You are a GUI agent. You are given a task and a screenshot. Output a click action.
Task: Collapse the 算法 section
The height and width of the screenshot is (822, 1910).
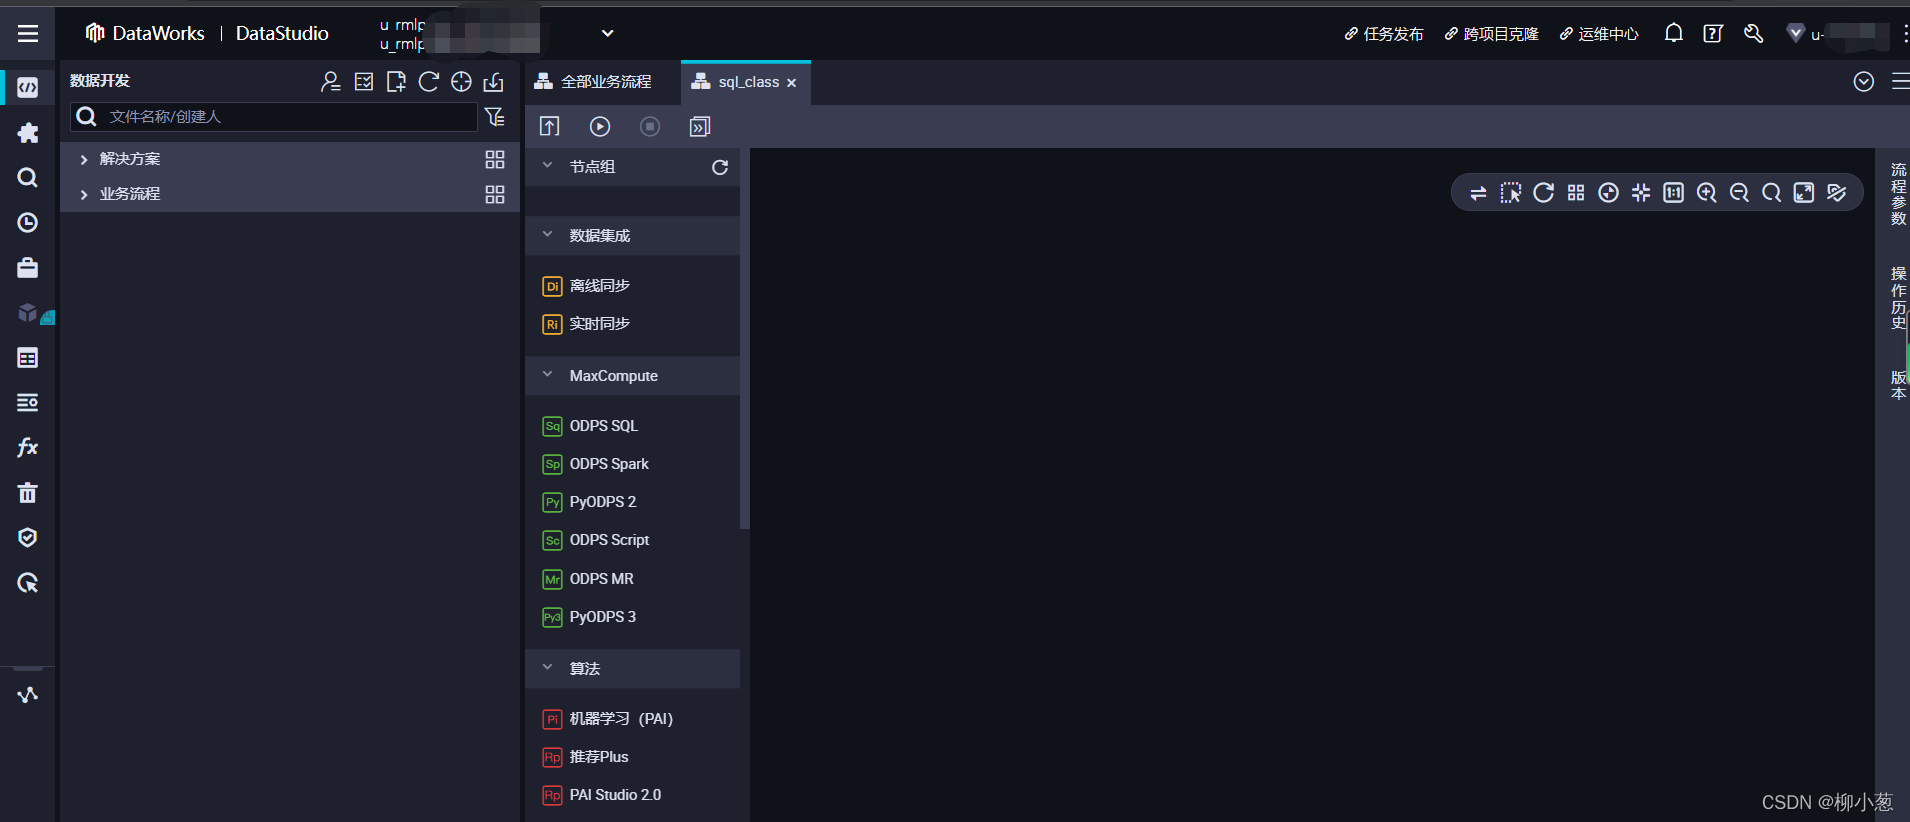(547, 668)
